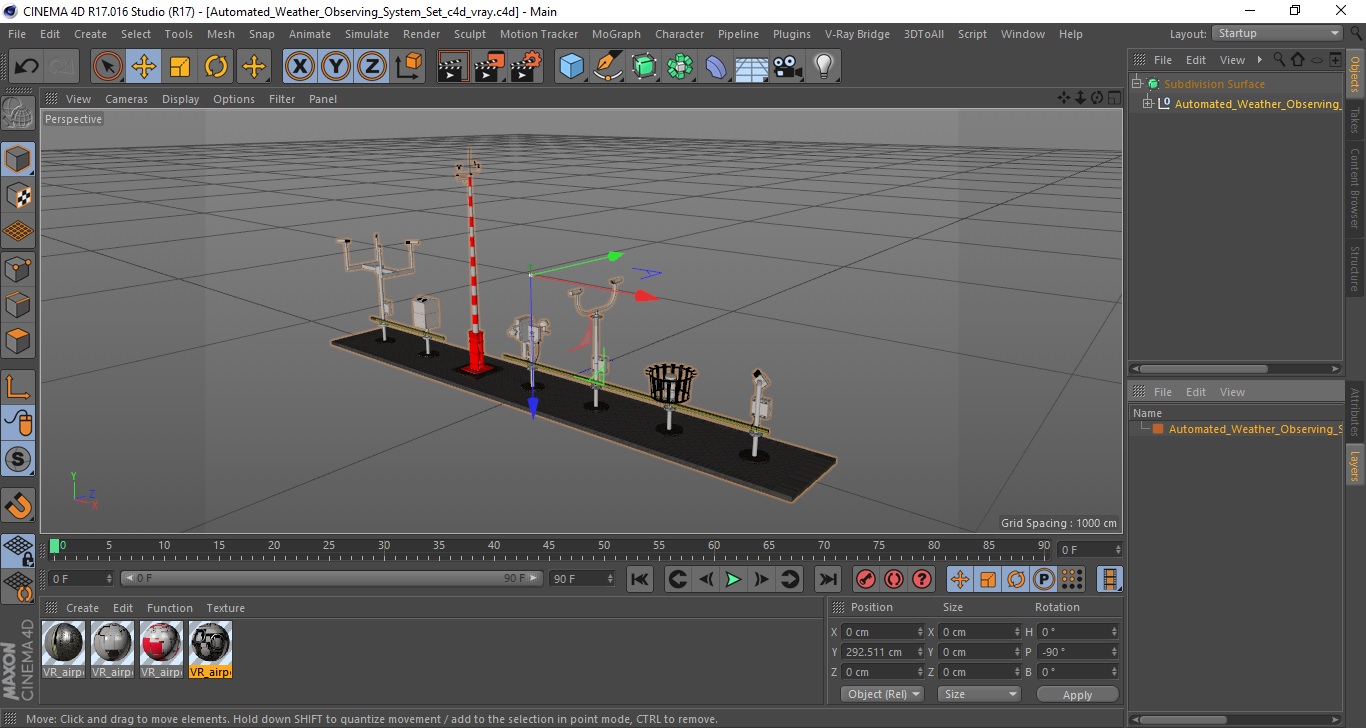Add a Subdivision Surface generator

point(644,67)
